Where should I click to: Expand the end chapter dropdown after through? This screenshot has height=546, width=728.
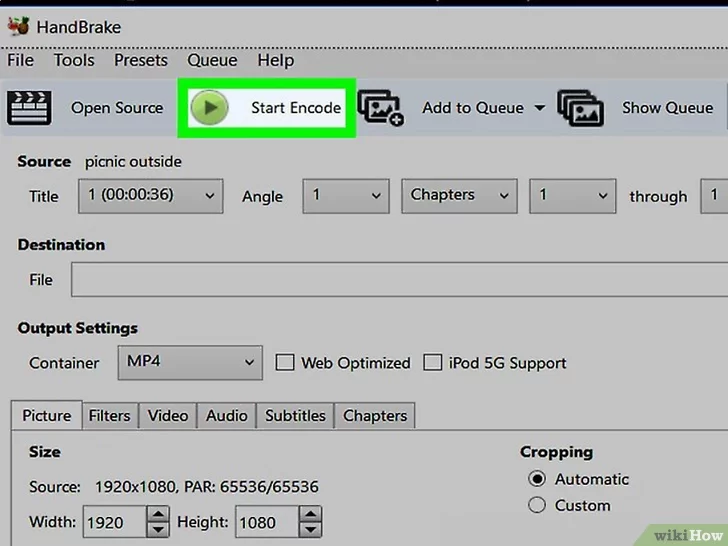click(714, 196)
